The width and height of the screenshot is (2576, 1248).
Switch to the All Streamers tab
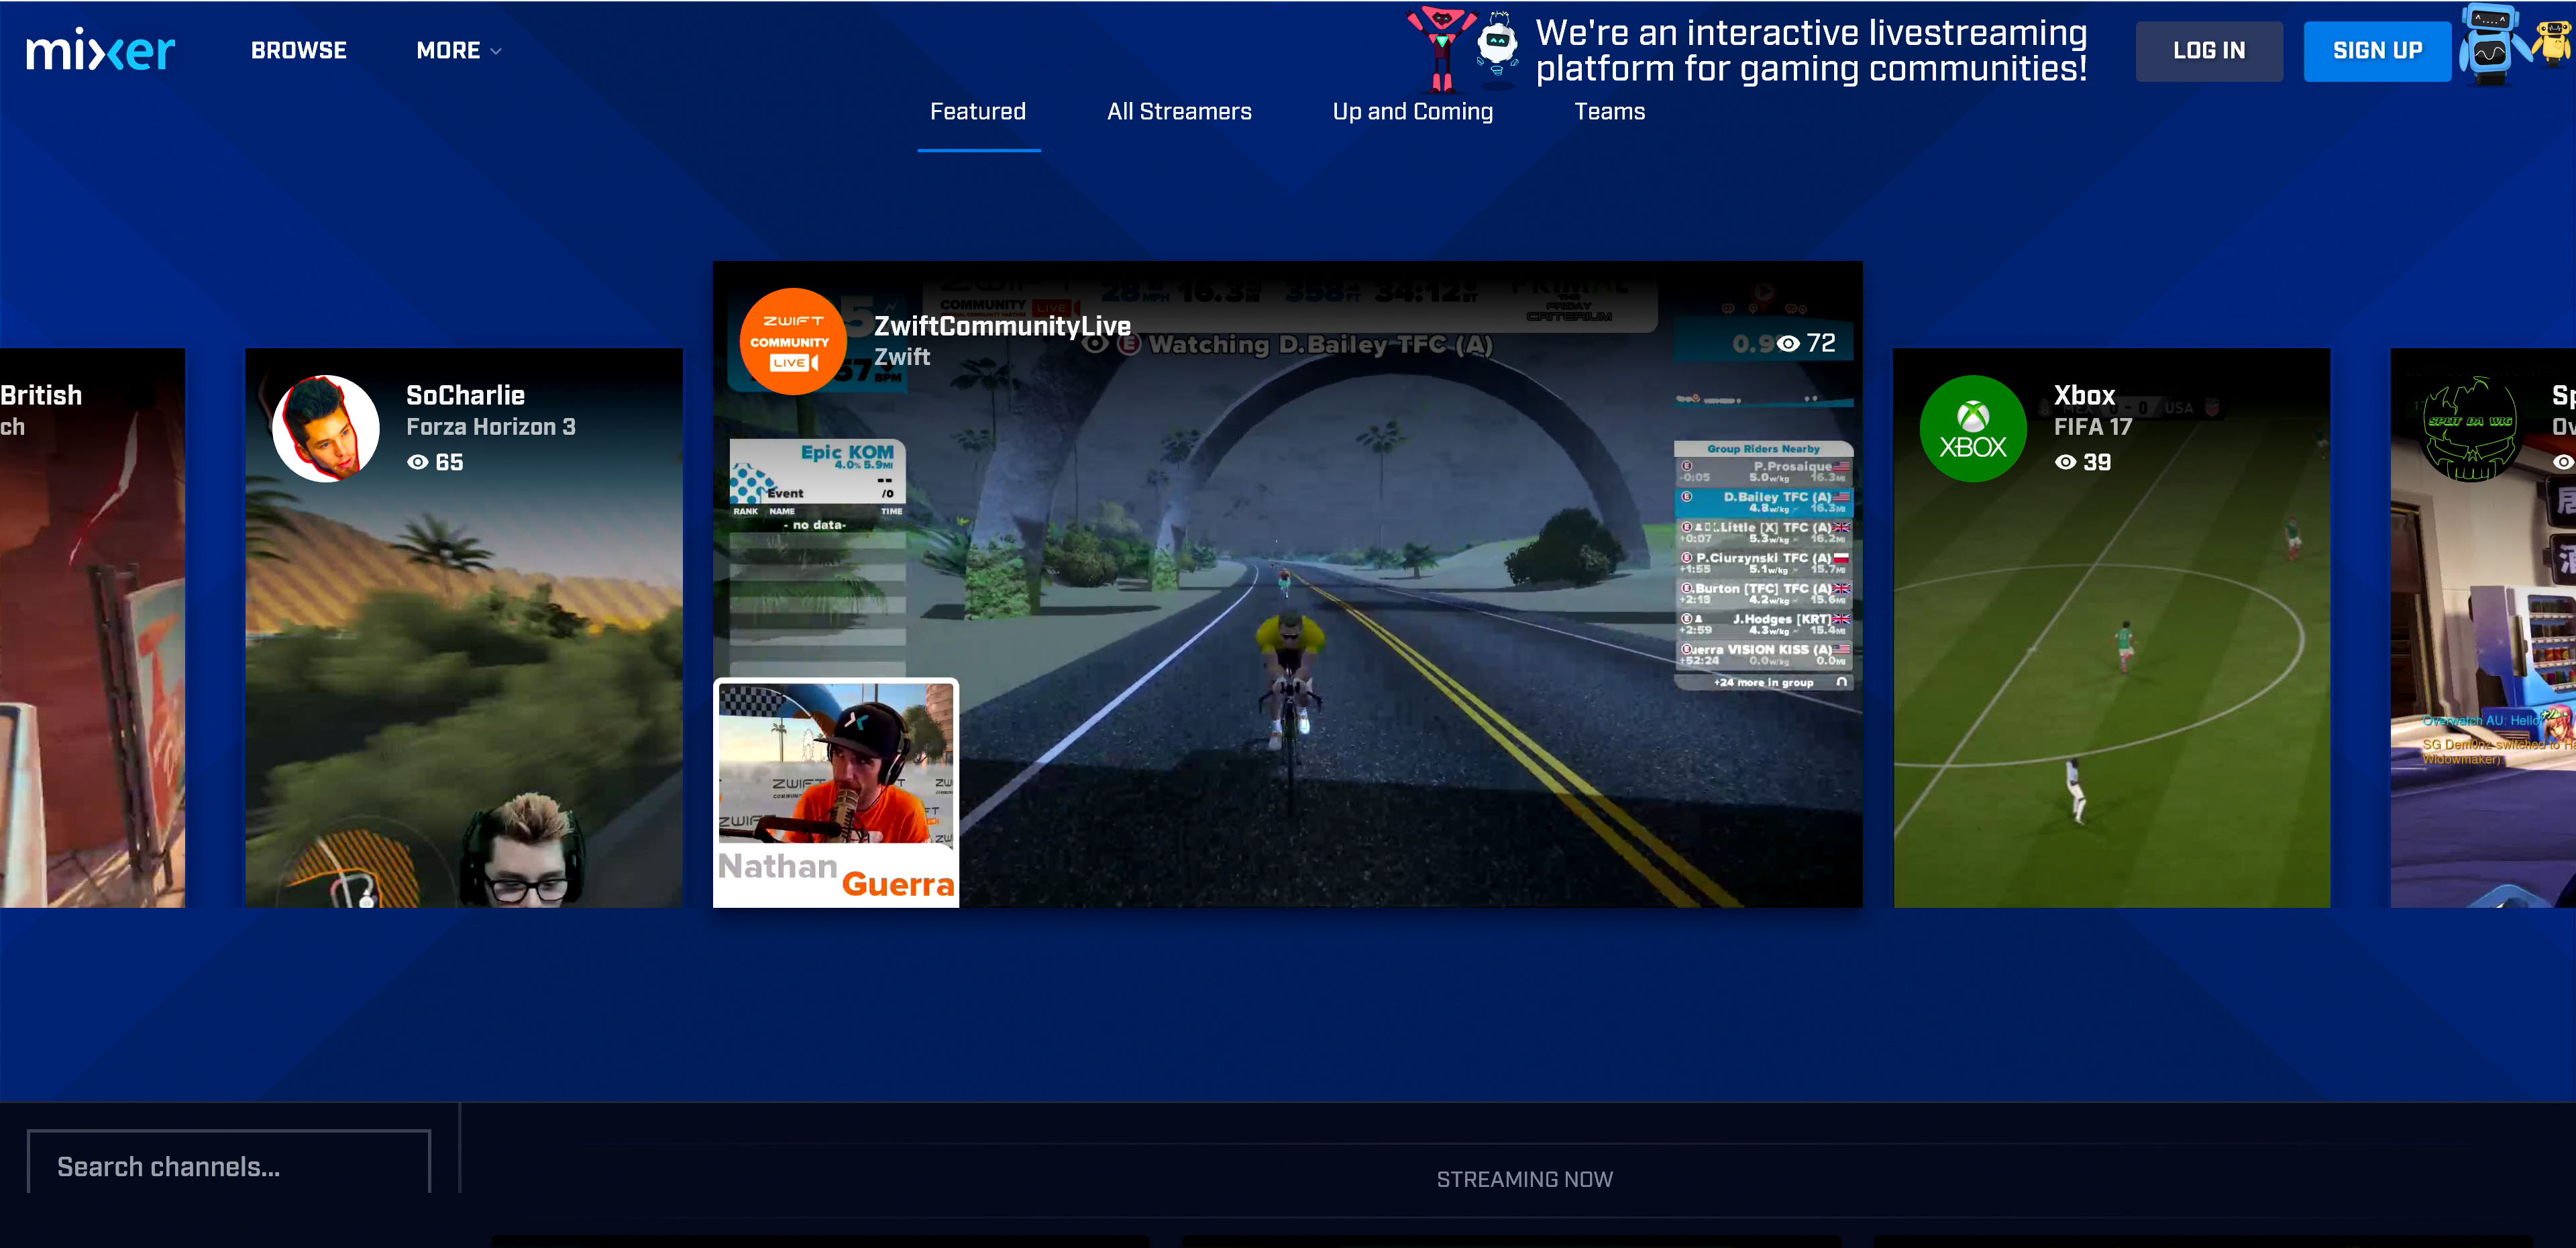click(1179, 111)
